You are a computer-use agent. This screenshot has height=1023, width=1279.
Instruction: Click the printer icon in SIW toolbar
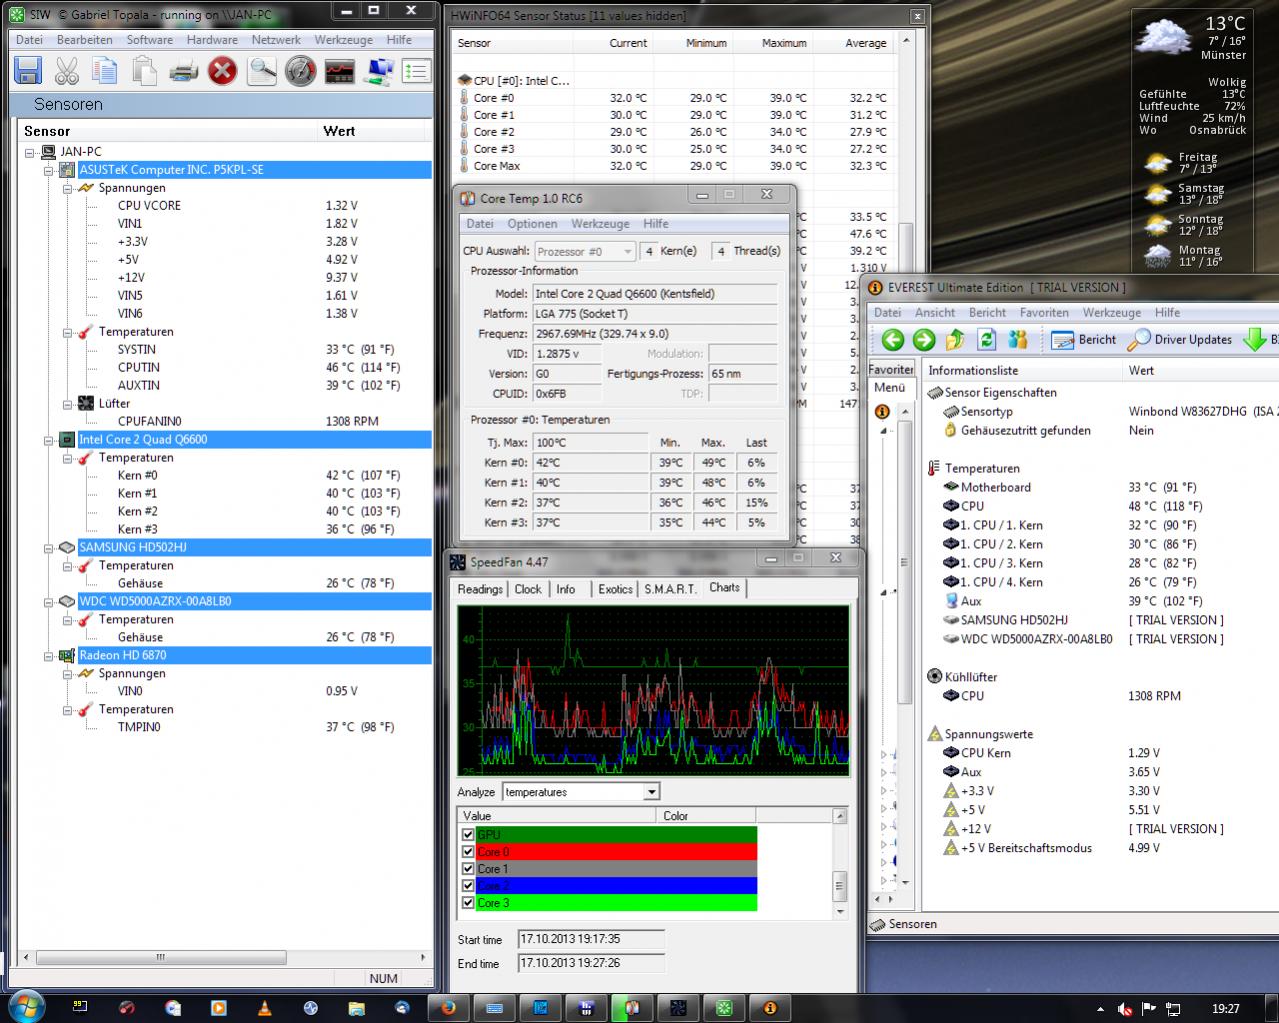click(x=183, y=71)
